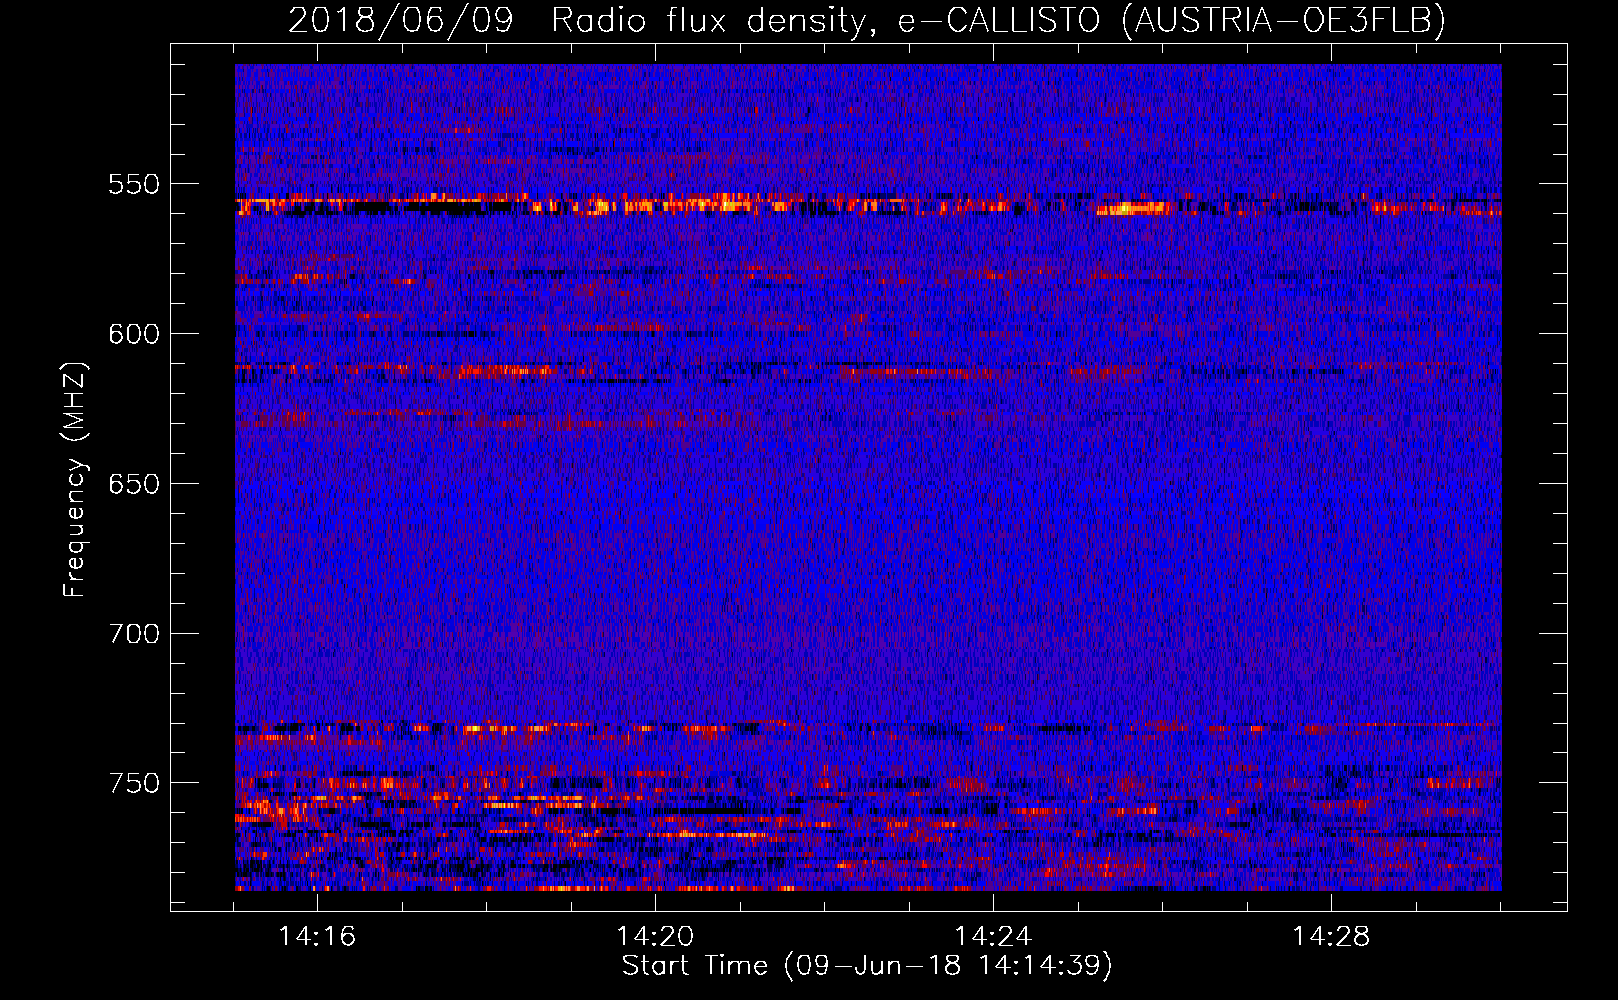Click the Frequency (MHZ) axis title
The height and width of the screenshot is (1000, 1618).
75,479
